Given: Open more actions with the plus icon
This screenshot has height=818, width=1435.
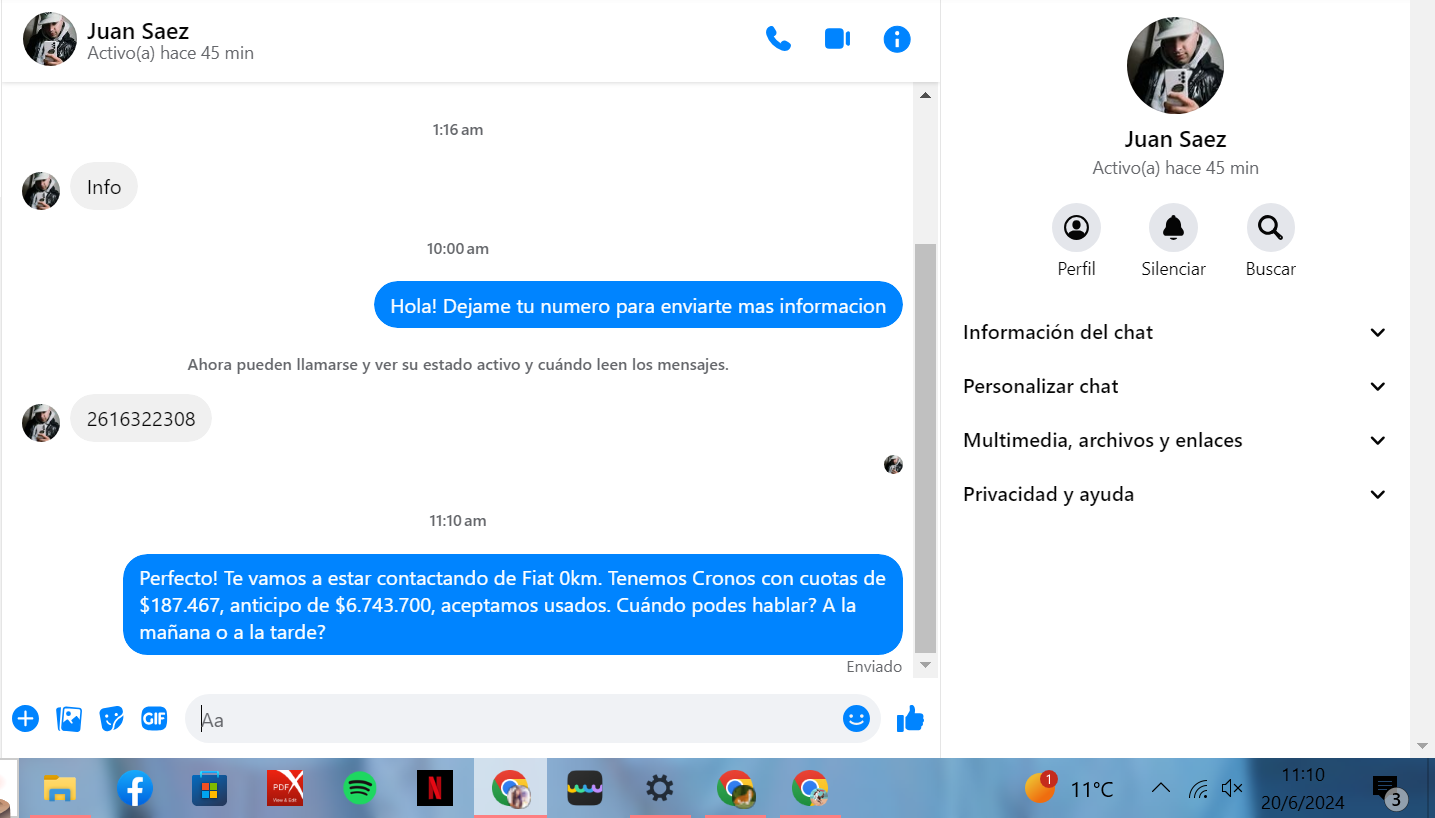Looking at the screenshot, I should 25,718.
